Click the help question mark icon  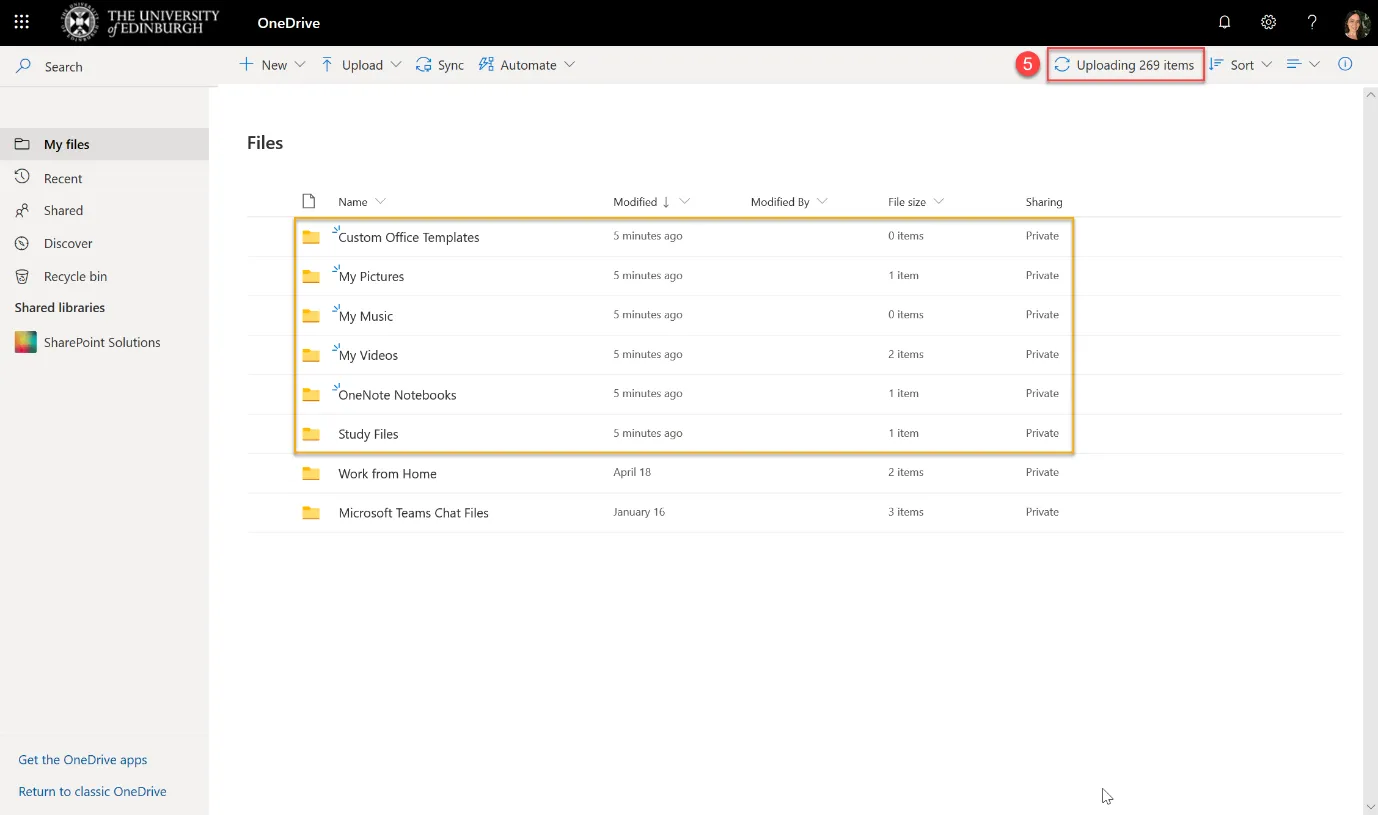click(x=1312, y=22)
